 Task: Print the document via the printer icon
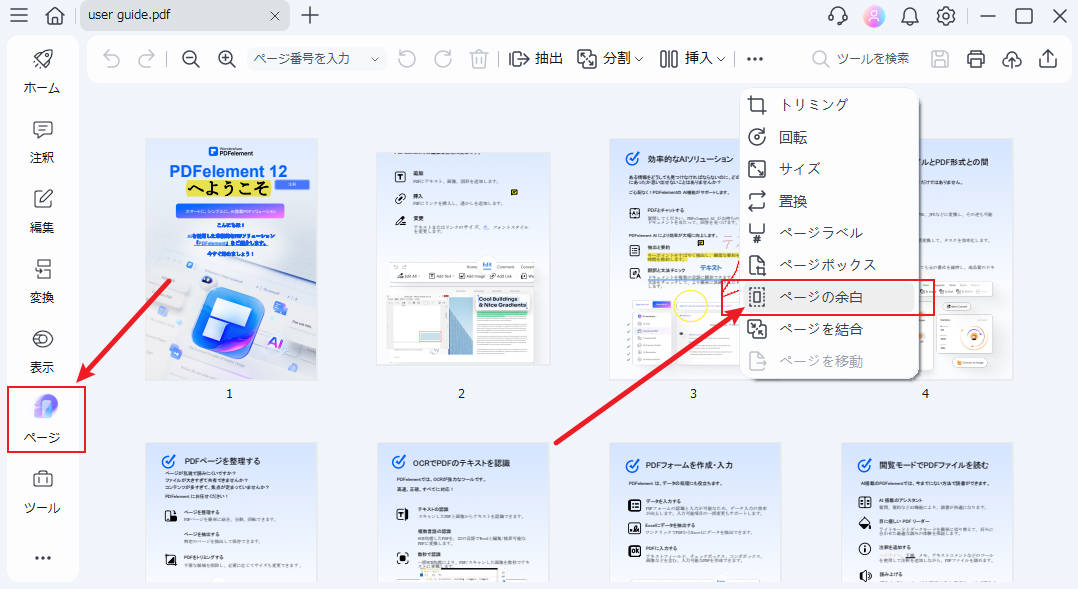coord(975,58)
